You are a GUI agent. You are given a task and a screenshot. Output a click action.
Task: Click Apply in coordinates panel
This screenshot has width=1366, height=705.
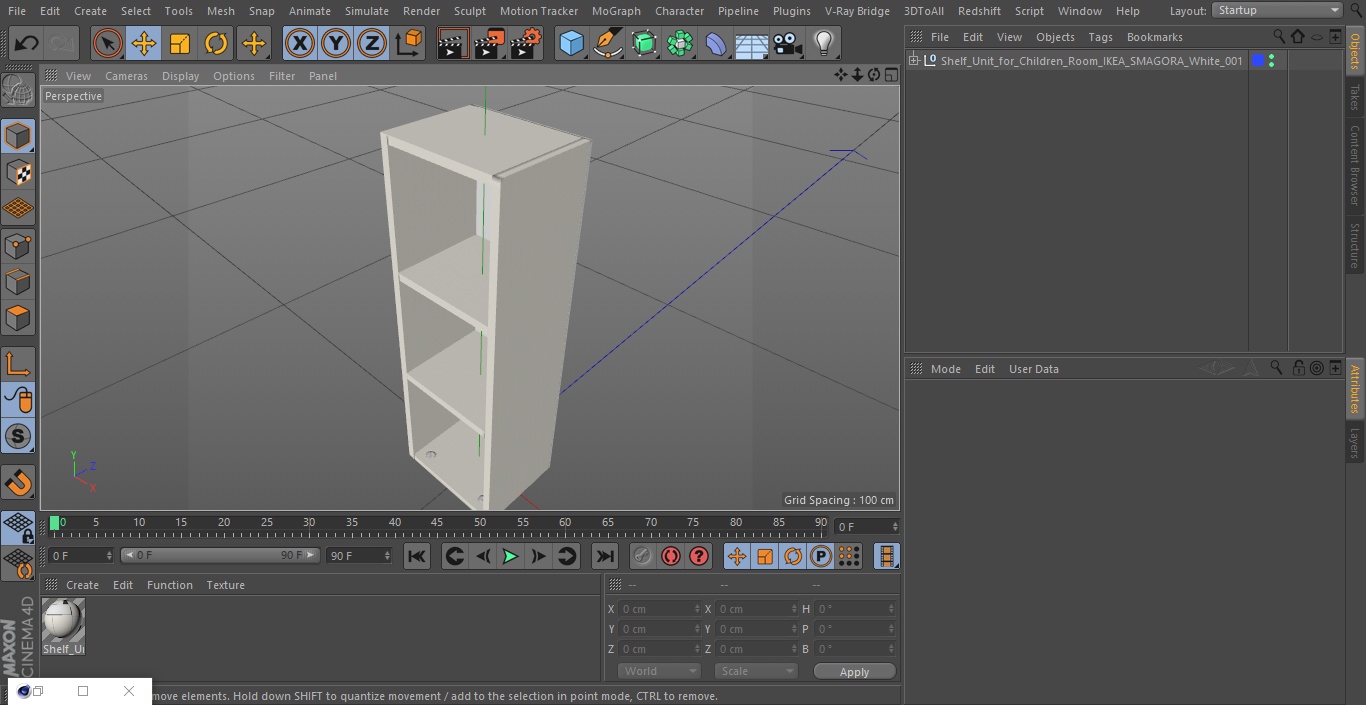854,672
